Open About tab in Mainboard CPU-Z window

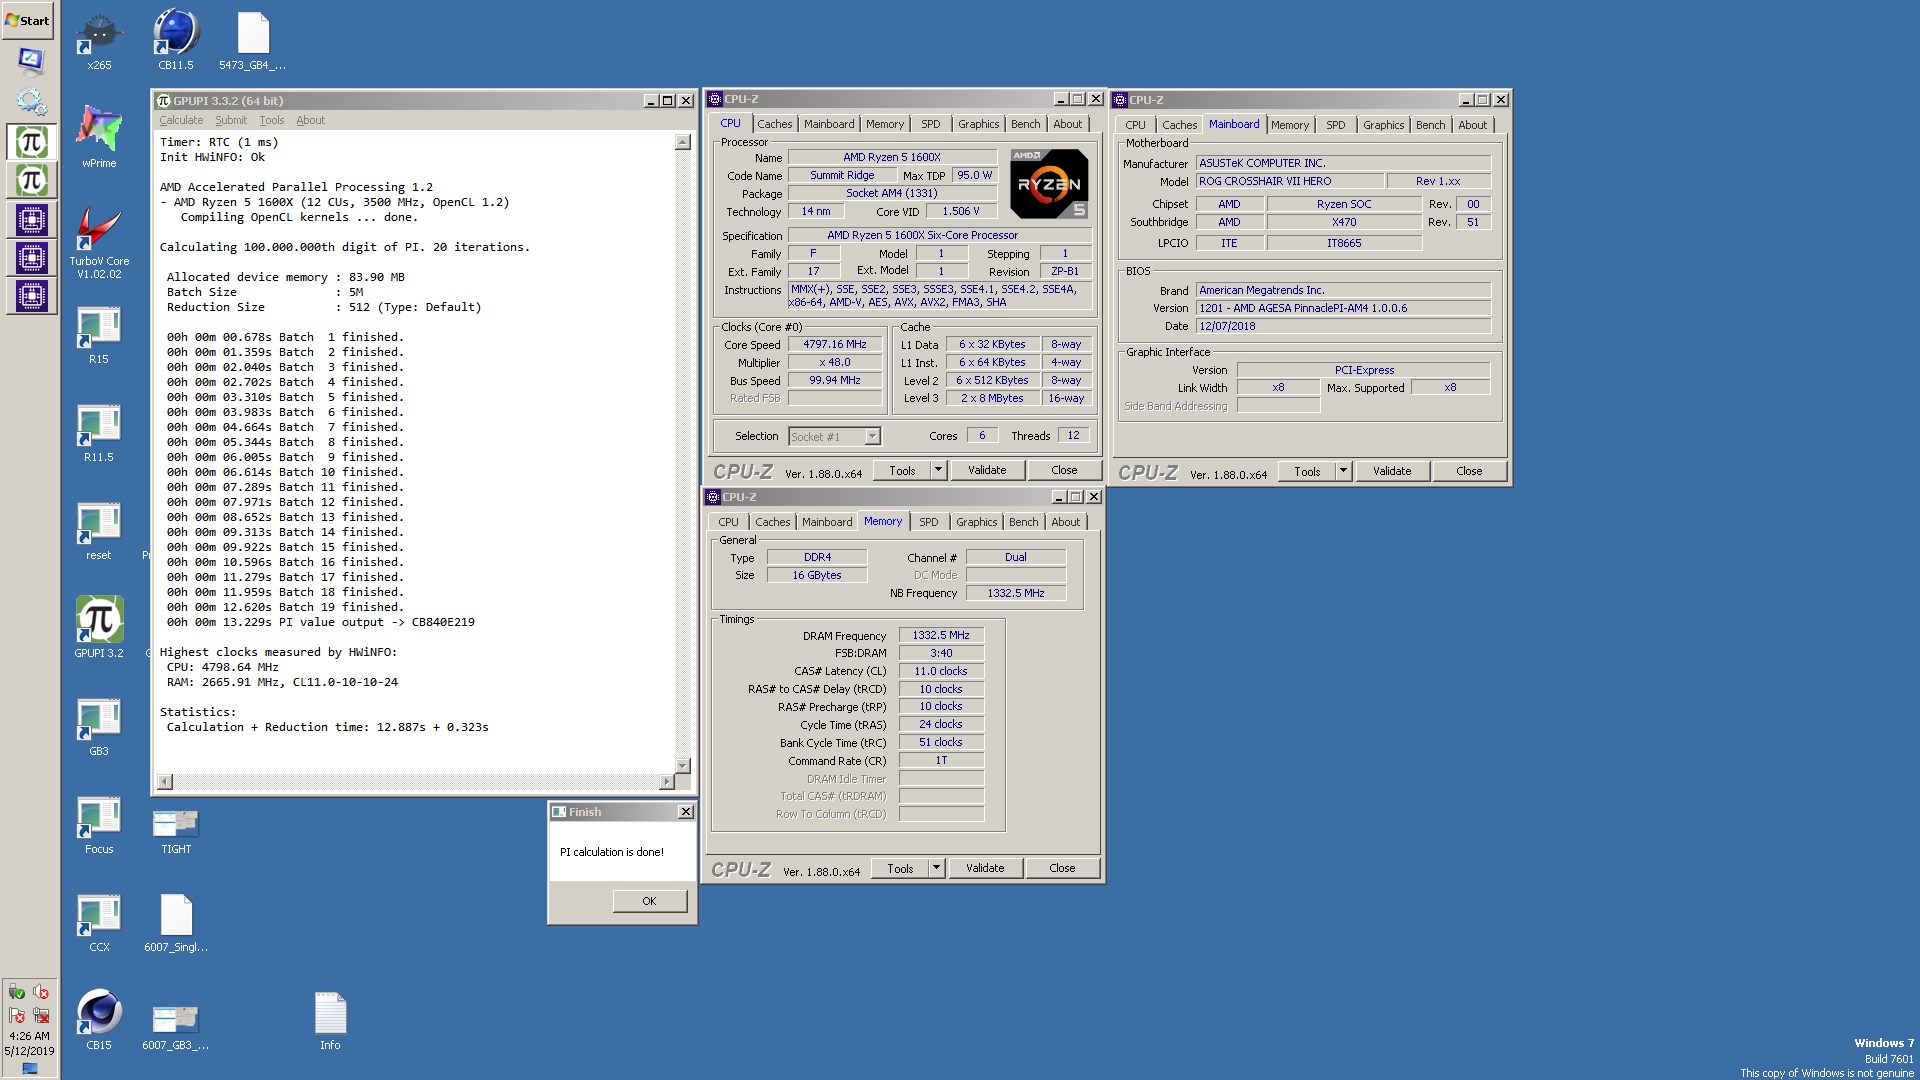(1472, 125)
